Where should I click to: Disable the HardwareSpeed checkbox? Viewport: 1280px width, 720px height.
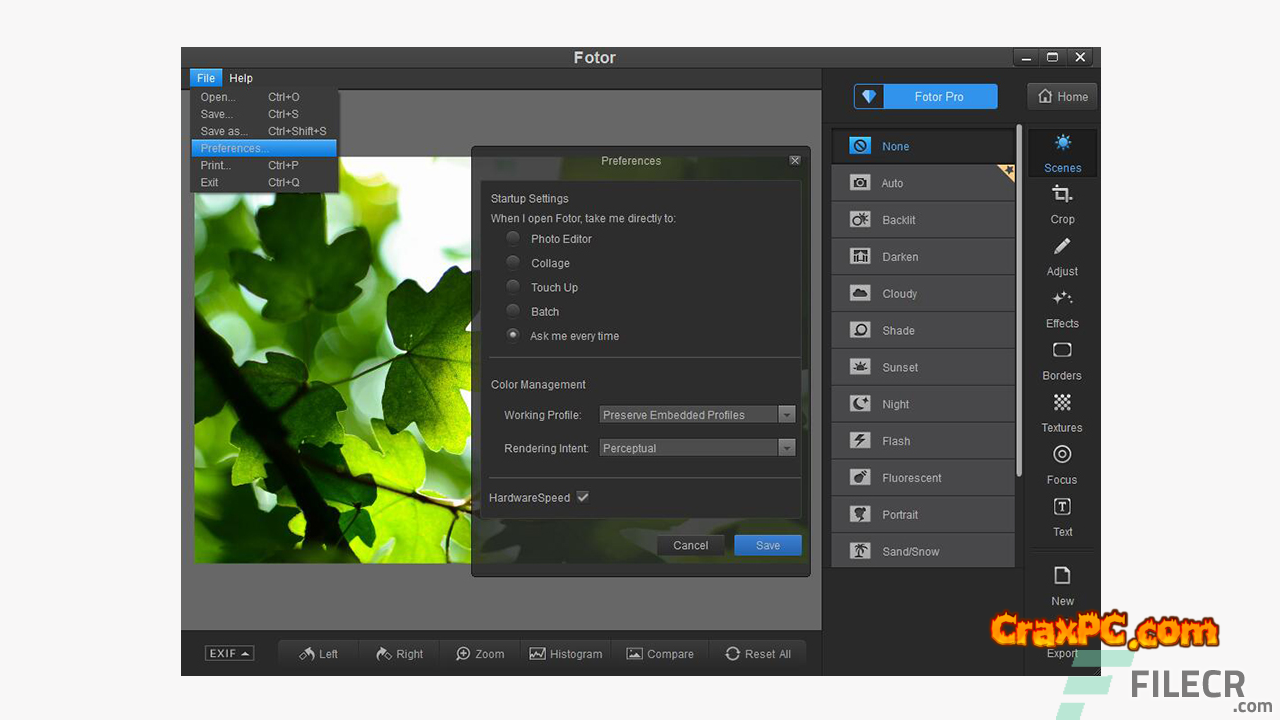coord(582,497)
